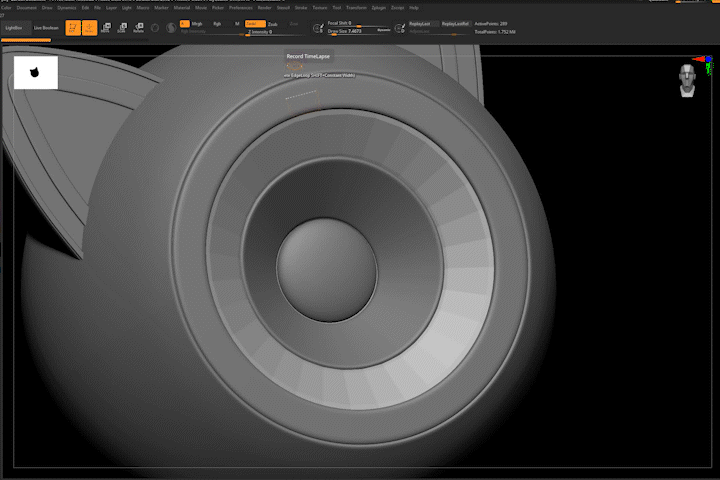This screenshot has height=480, width=720.
Task: Click the Z Intensity slider
Action: tap(276, 32)
